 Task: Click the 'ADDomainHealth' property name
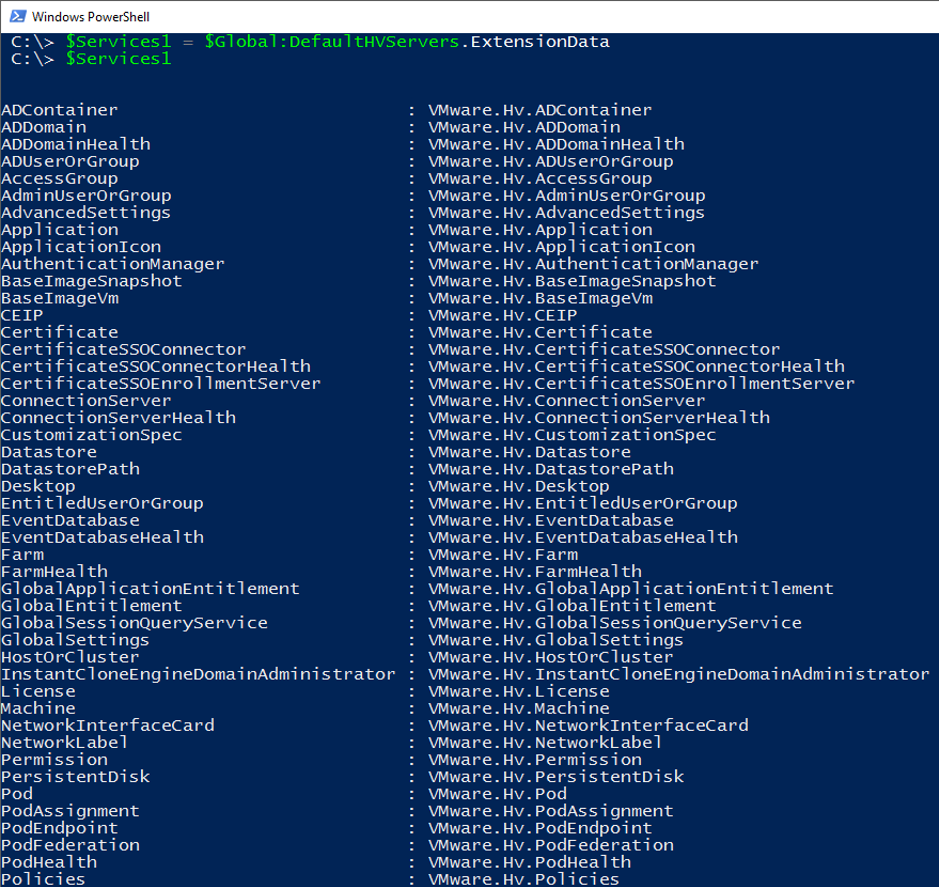click(x=76, y=144)
